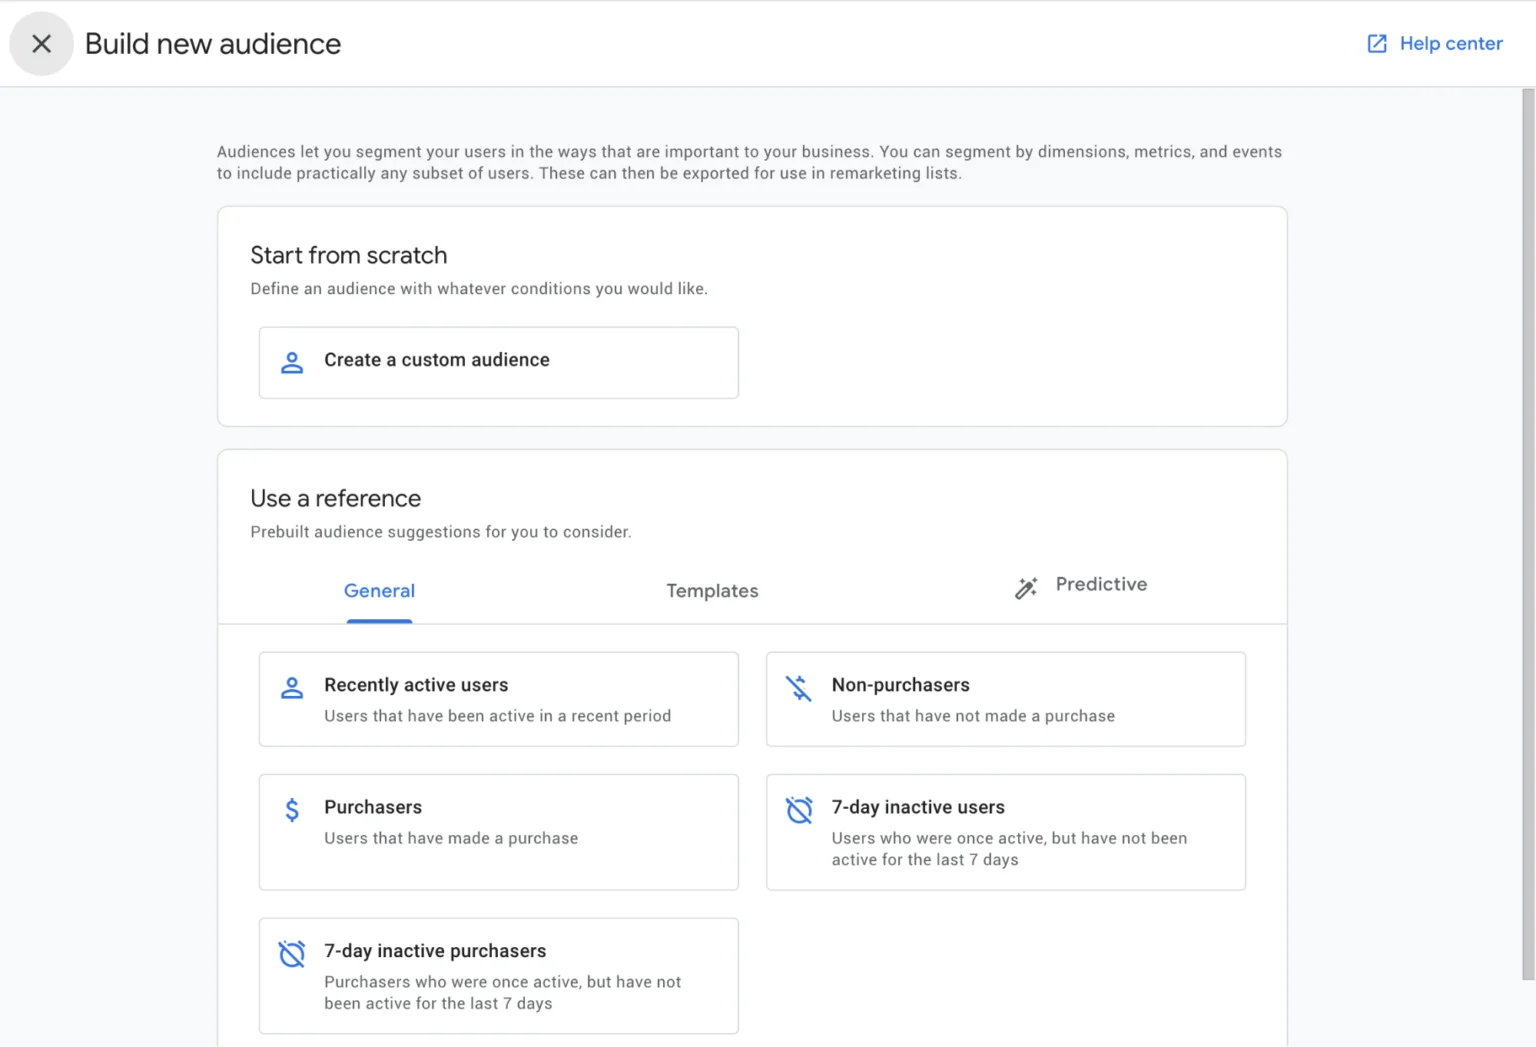Close the Build new audience panel
The image size is (1536, 1047).
[41, 44]
